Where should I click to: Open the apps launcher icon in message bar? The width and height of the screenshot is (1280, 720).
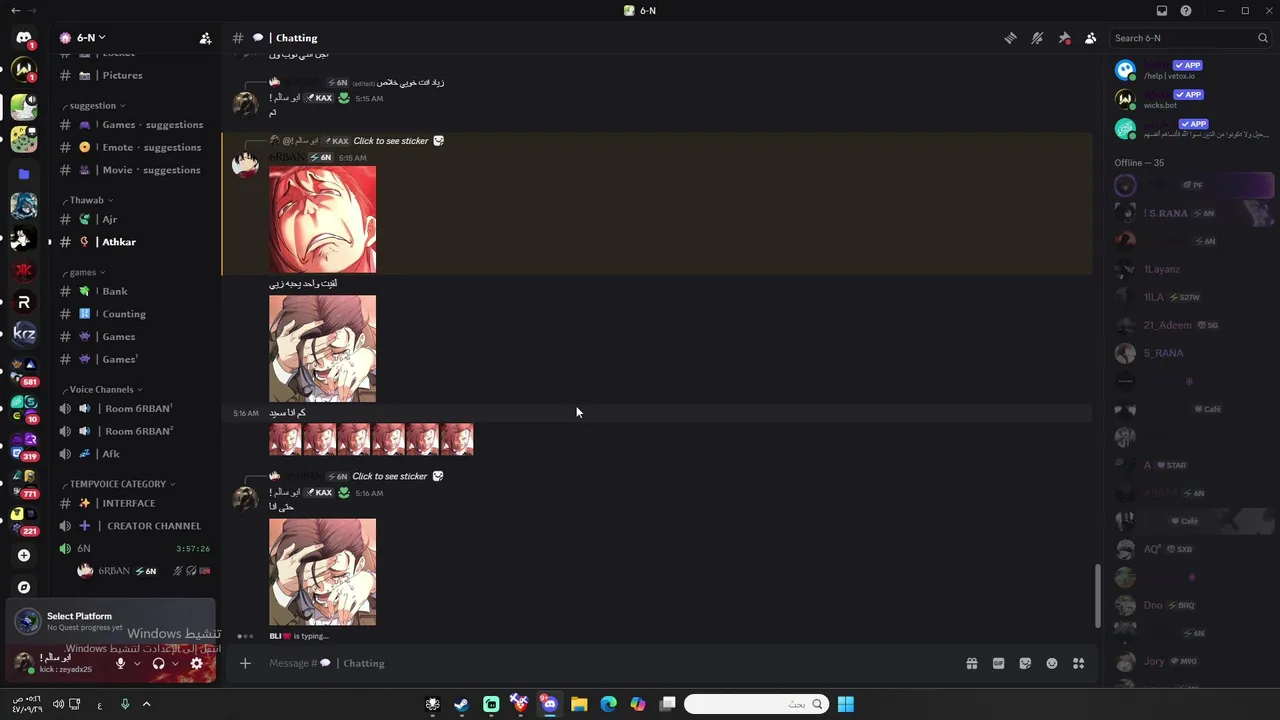1078,663
